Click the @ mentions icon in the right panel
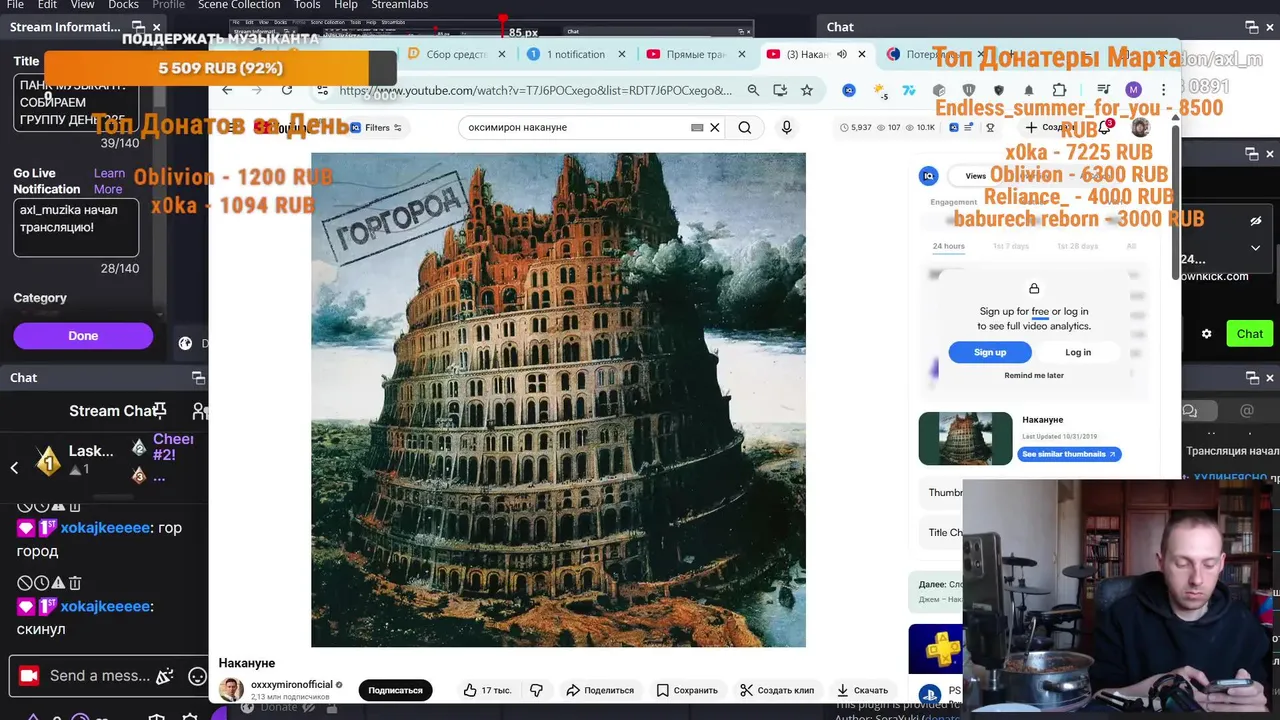 tap(1246, 410)
